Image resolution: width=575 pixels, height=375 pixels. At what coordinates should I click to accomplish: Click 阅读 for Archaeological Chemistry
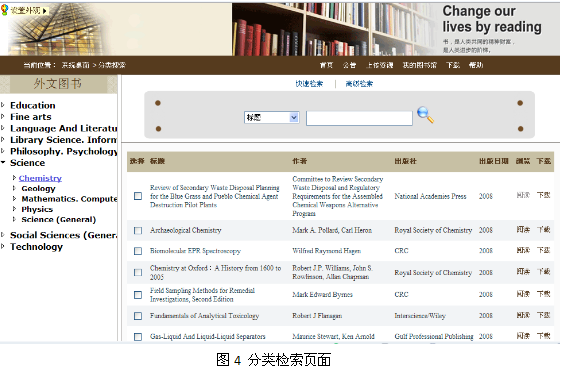tap(523, 230)
